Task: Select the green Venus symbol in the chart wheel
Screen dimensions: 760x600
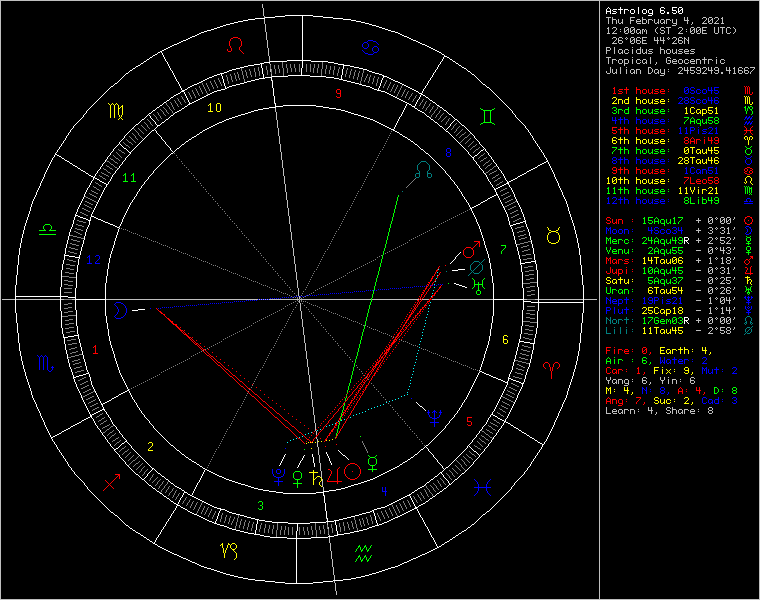Action: [x=298, y=479]
